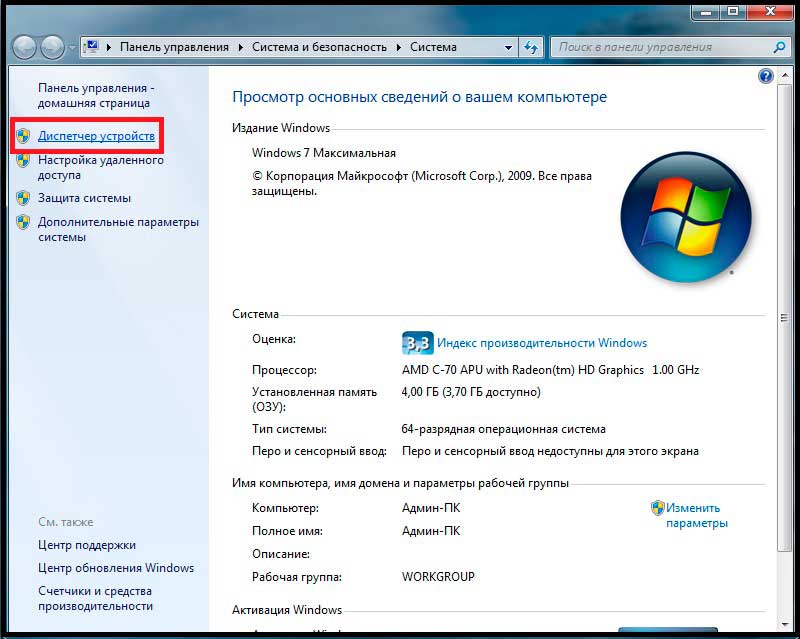Viewport: 800px width, 639px height.
Task: Select the Система и безопасность breadcrumb
Action: click(x=318, y=47)
